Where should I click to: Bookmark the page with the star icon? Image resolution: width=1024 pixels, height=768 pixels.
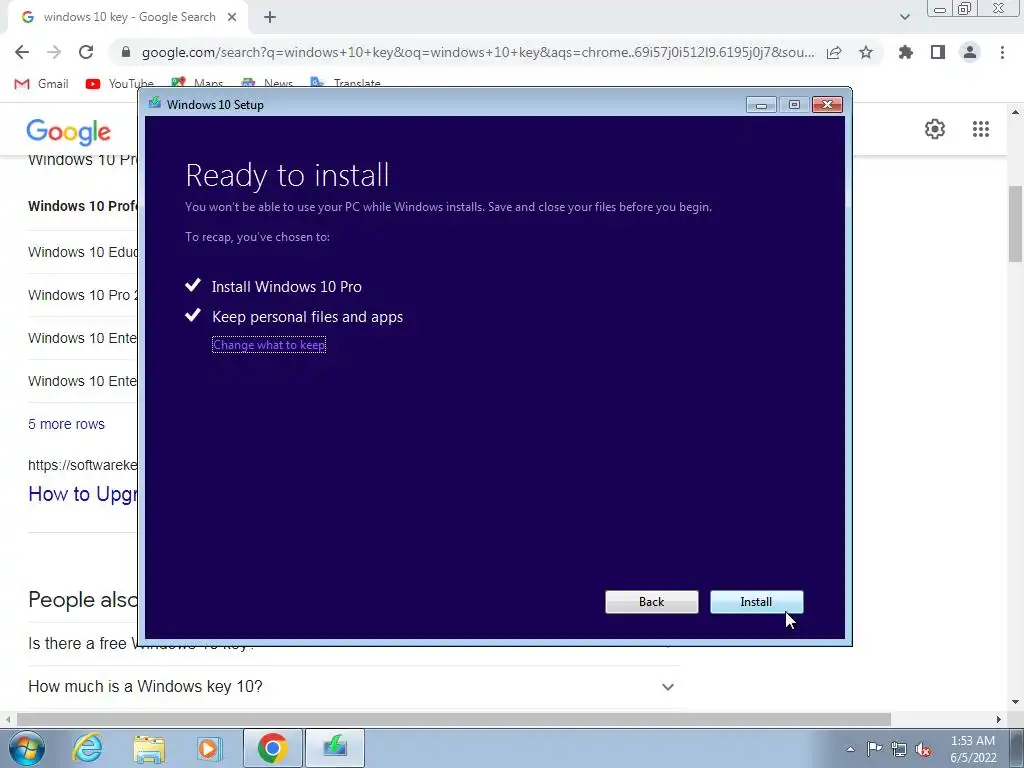866,52
